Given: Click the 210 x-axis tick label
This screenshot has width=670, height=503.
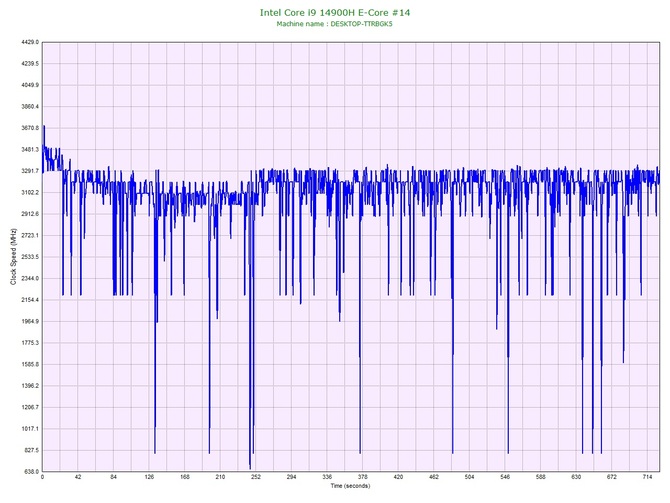Looking at the screenshot, I should point(220,477).
